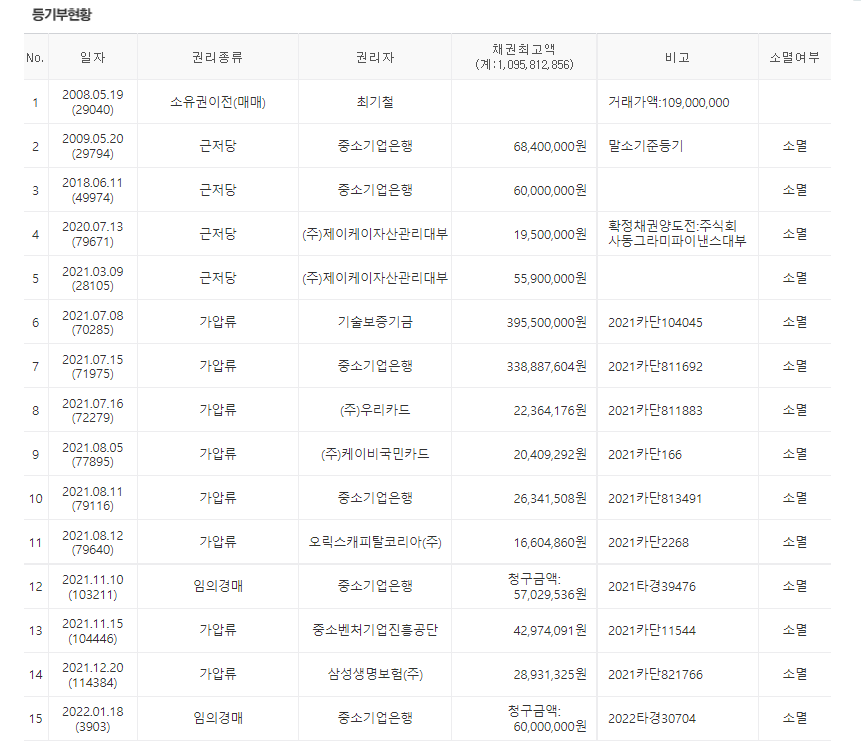This screenshot has height=749, width=861.
Task: Click the 비고 column header
Action: pyautogui.click(x=677, y=57)
